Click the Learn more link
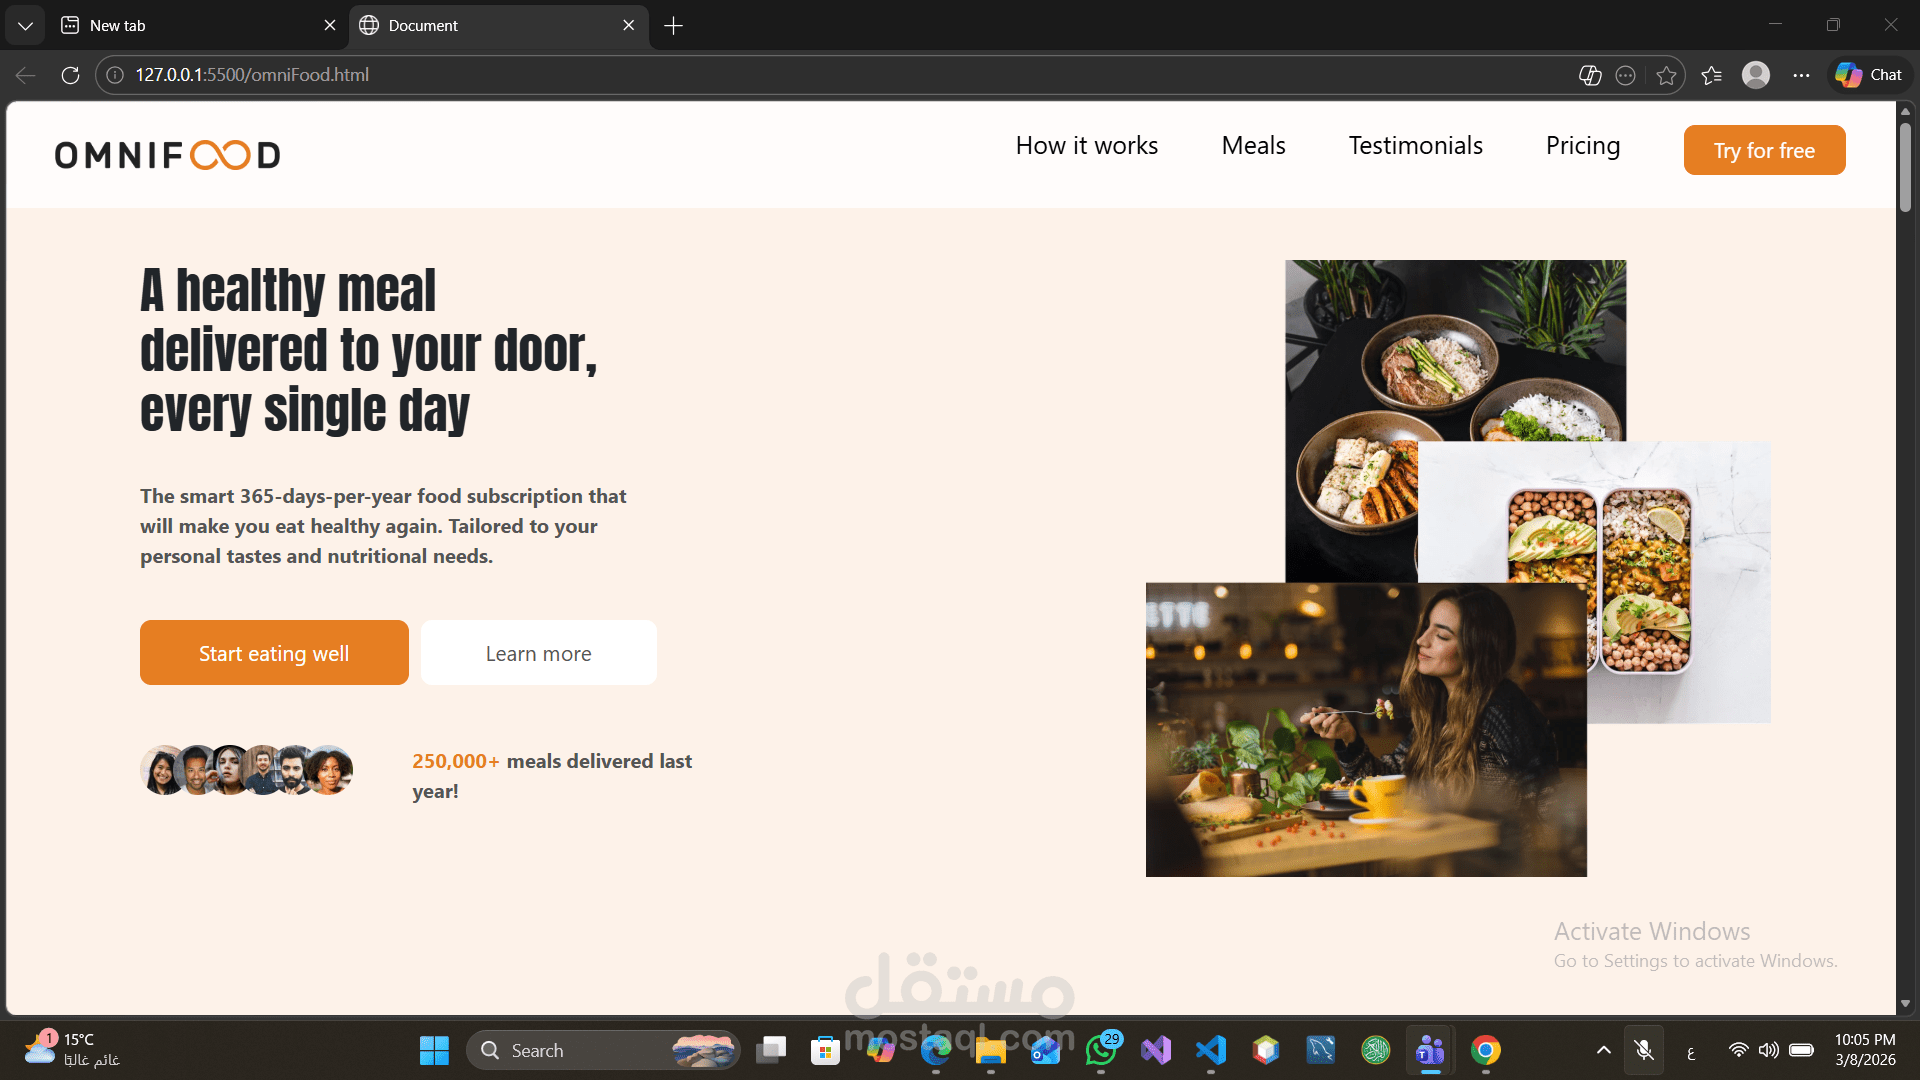 (x=538, y=652)
